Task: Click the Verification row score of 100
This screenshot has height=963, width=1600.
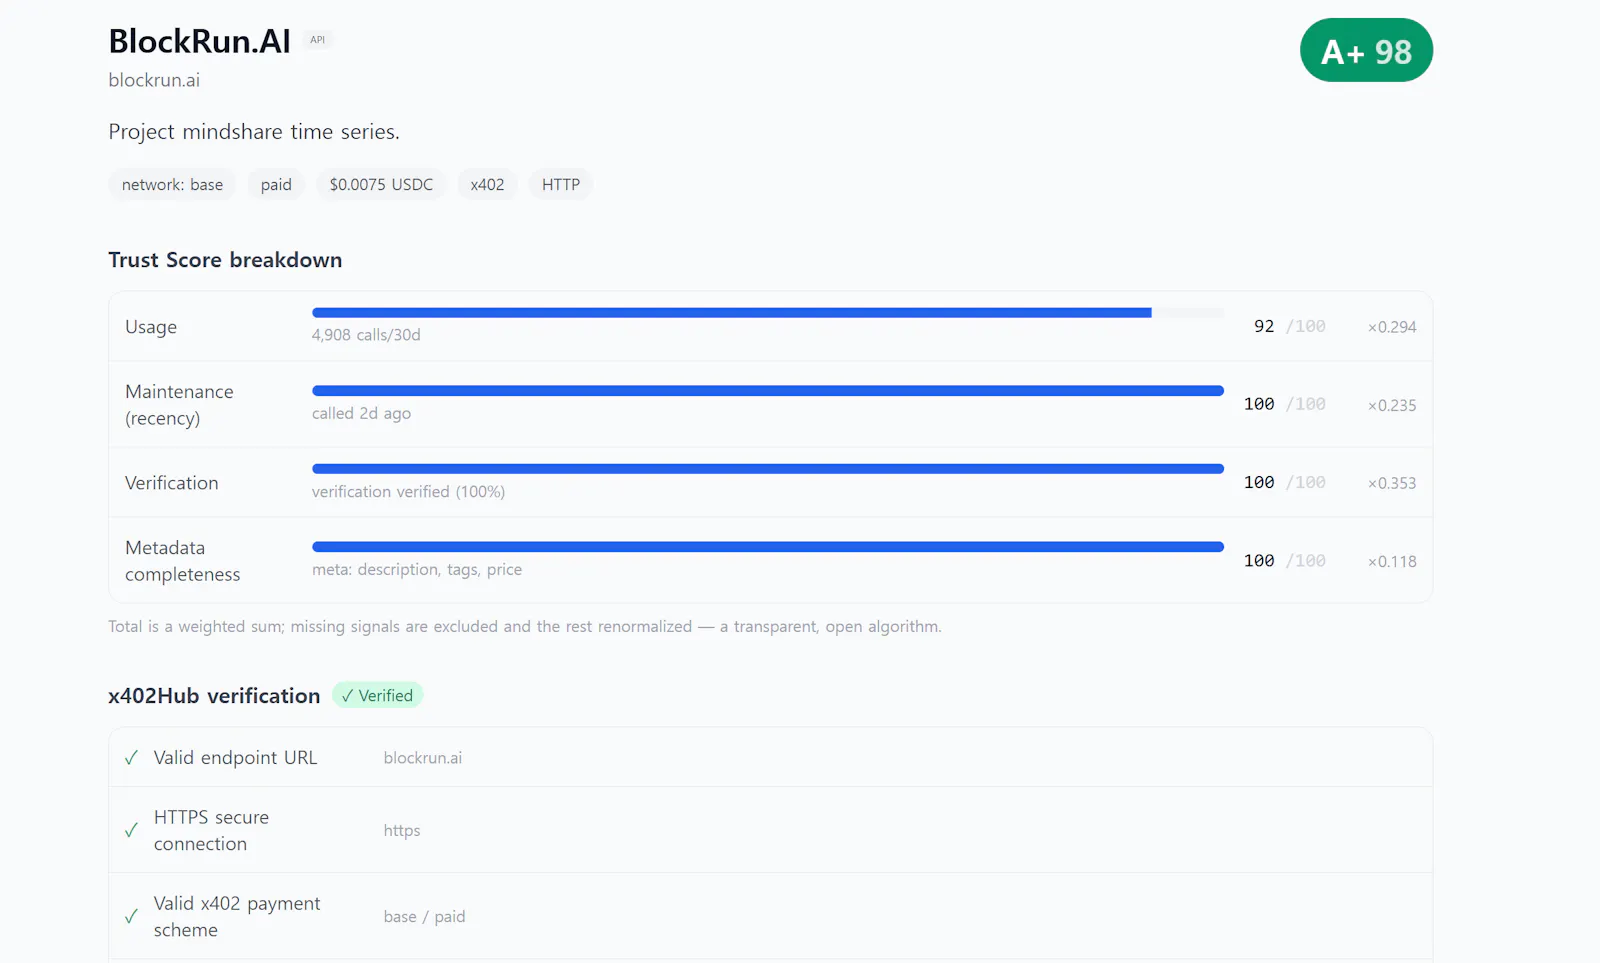Action: pyautogui.click(x=1259, y=482)
